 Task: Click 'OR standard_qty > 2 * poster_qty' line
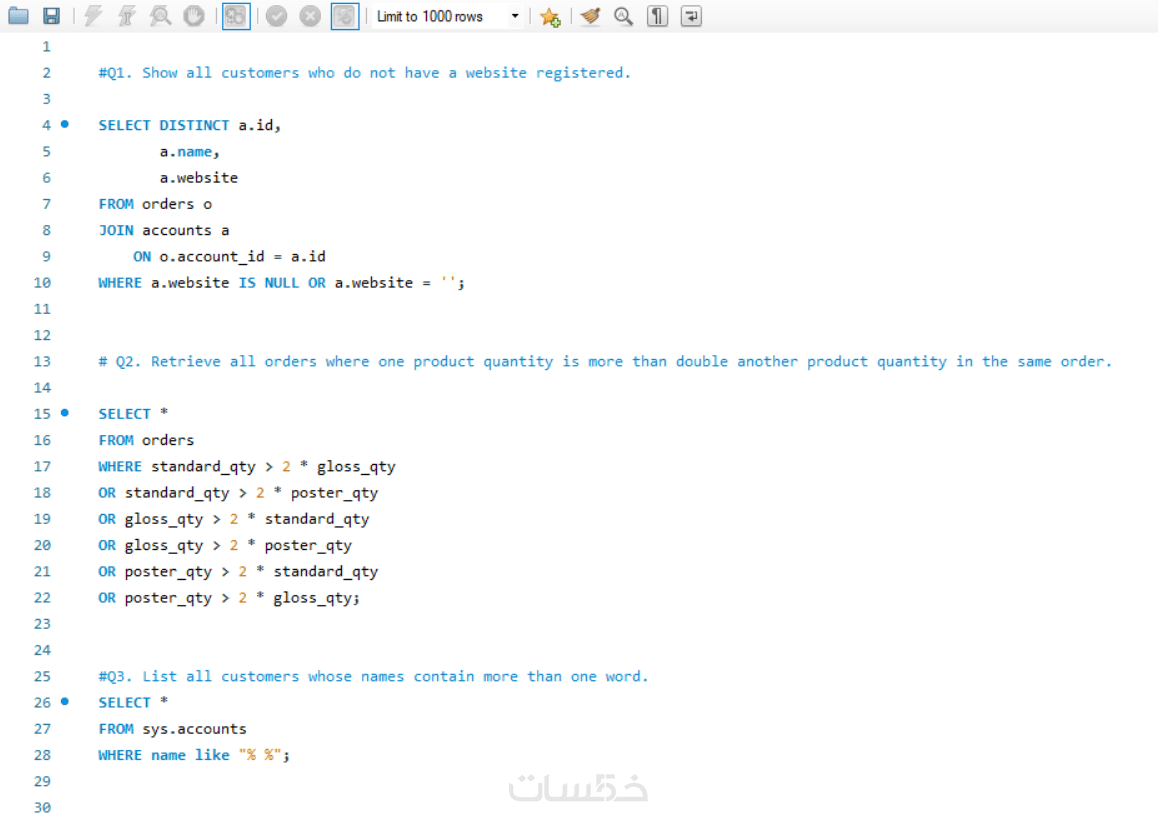click(238, 492)
